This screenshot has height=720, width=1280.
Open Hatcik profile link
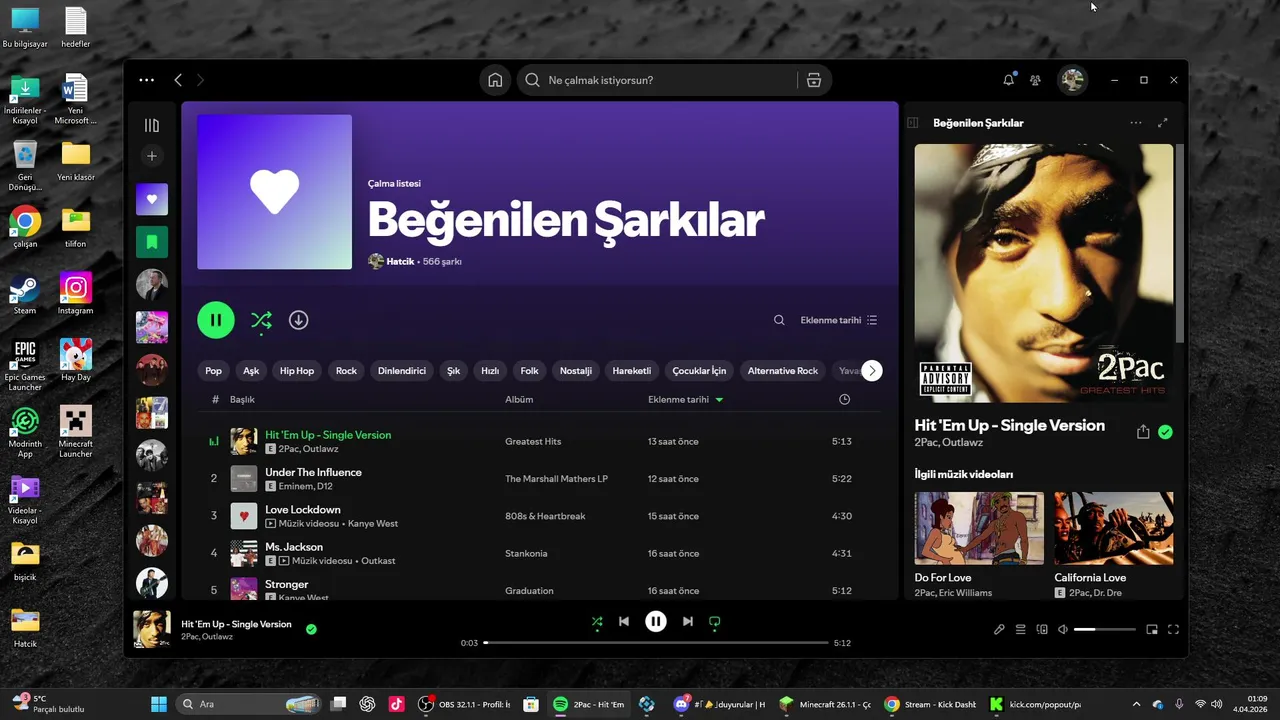[x=400, y=261]
